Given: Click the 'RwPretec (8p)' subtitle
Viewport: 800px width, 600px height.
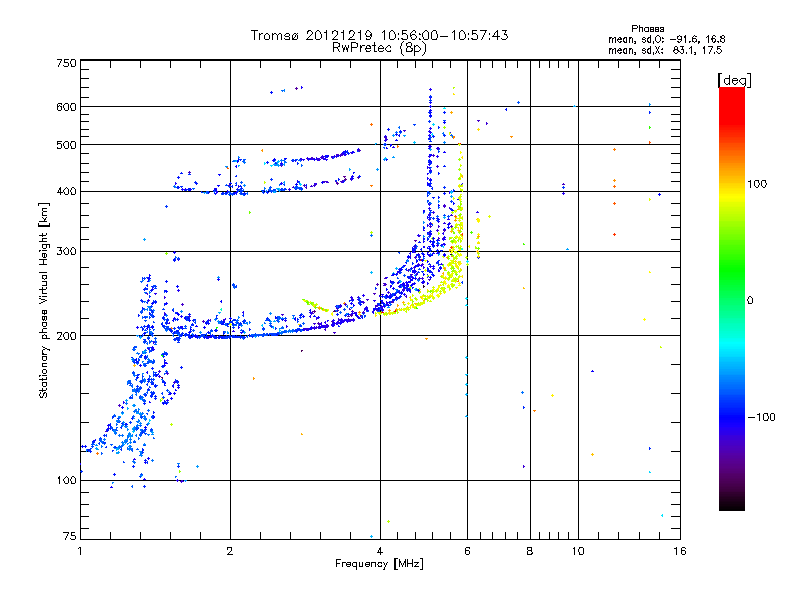Looking at the screenshot, I should coord(379,48).
